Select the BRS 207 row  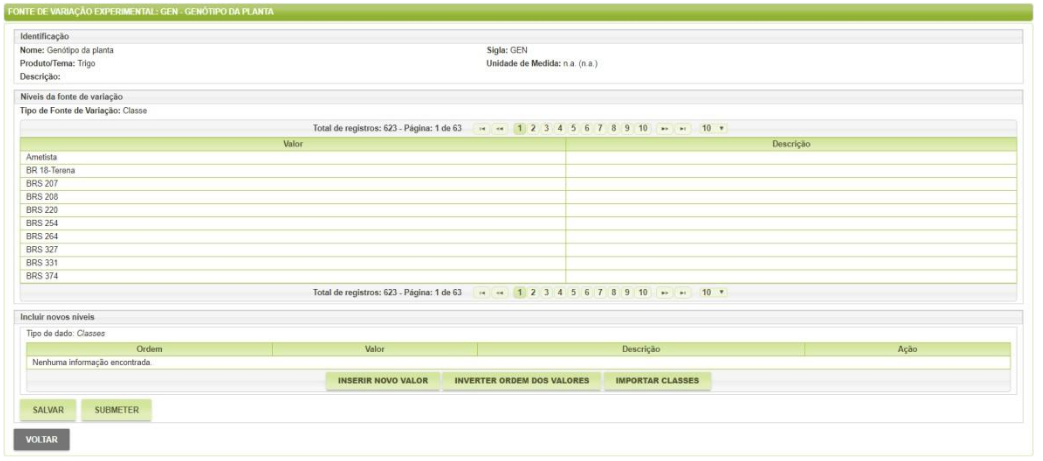click(518, 184)
